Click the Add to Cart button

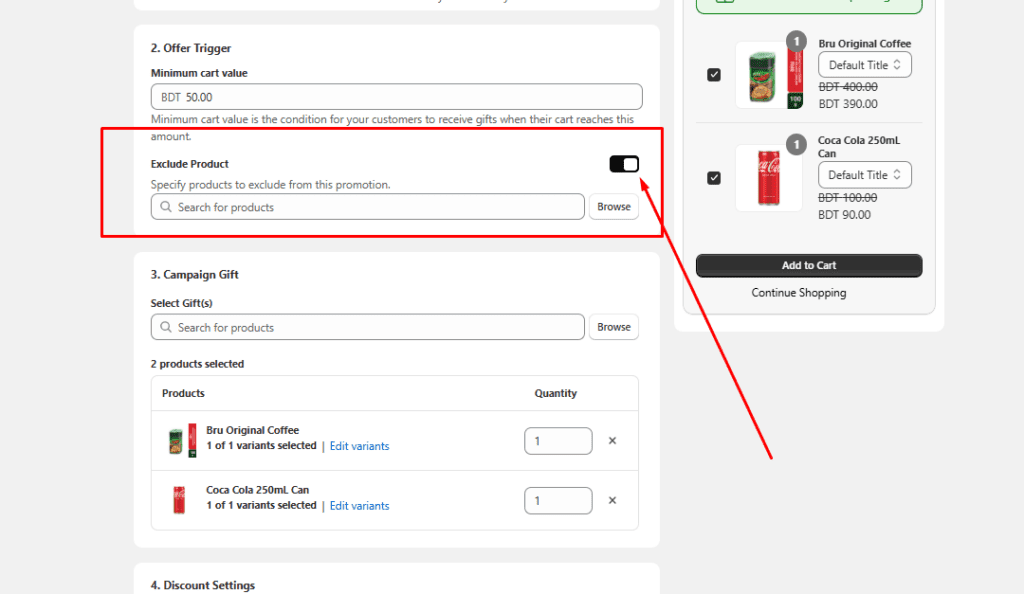pos(809,266)
